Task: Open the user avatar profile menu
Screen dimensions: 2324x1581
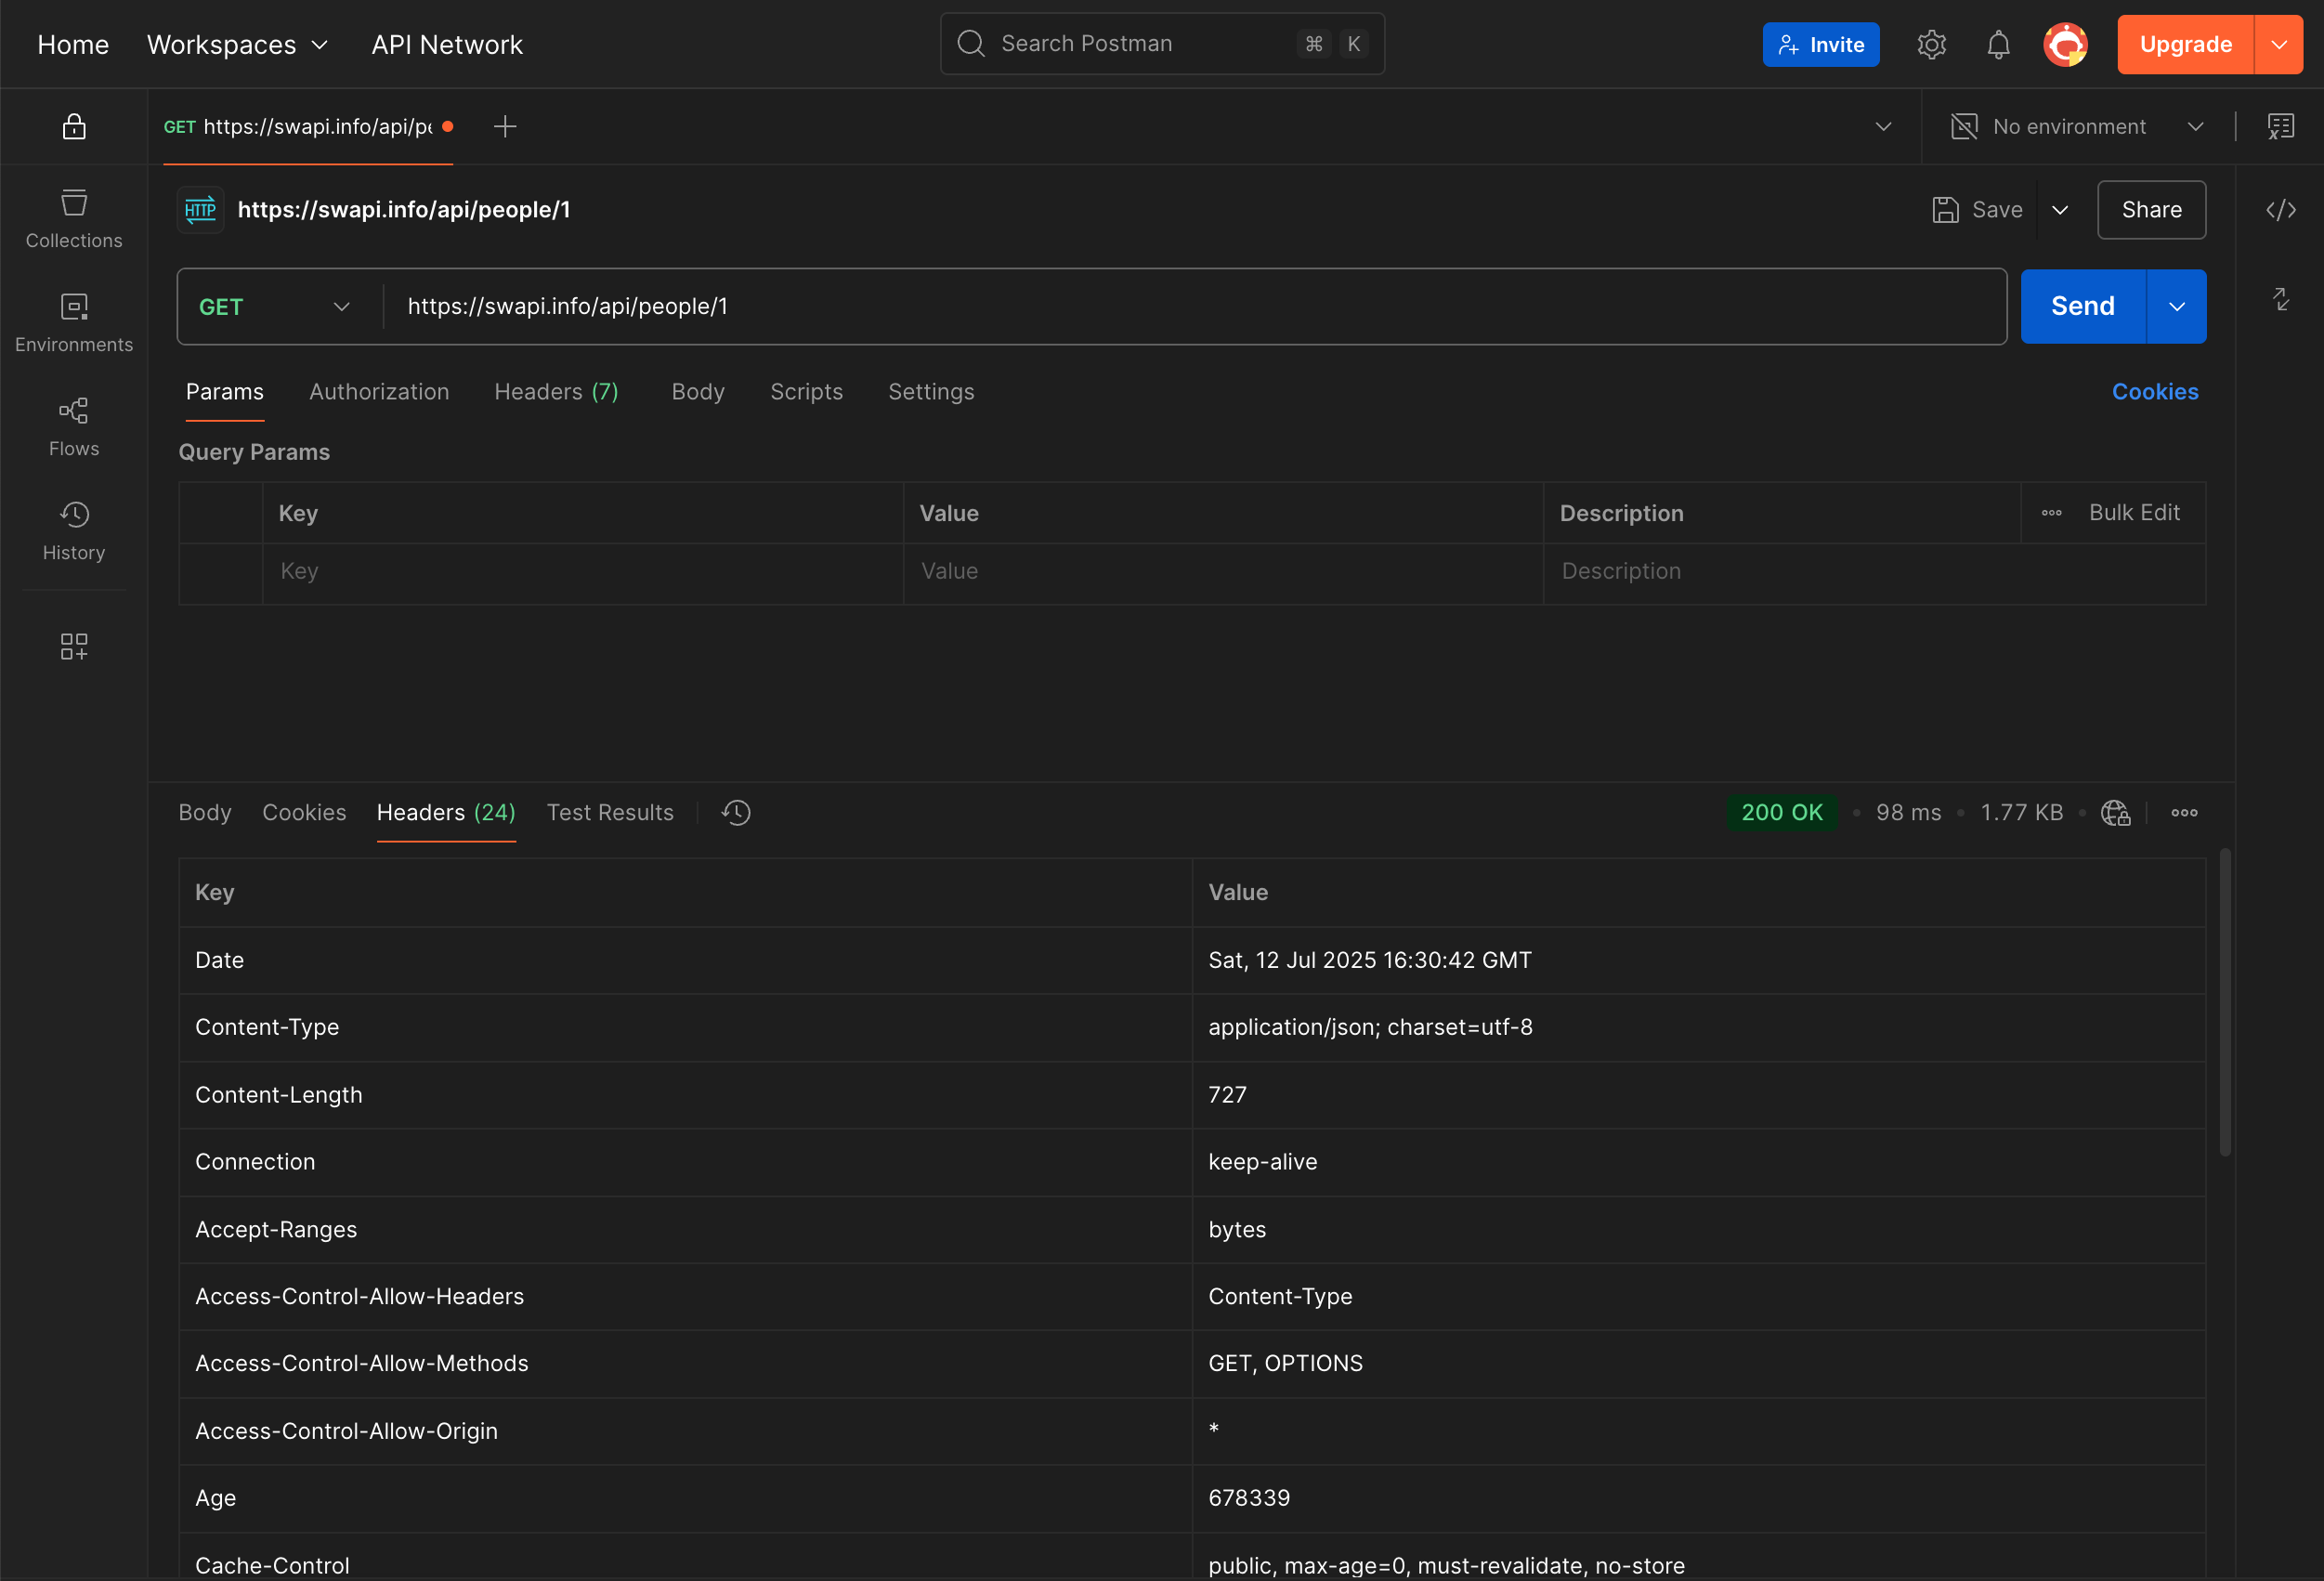Action: (2065, 44)
